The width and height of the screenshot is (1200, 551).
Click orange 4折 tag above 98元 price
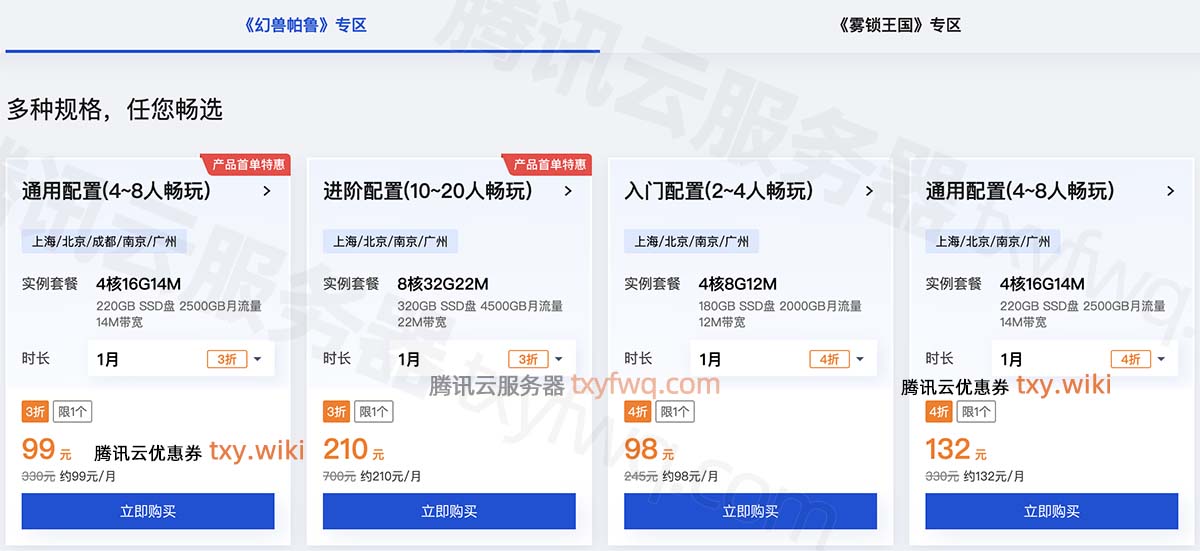point(637,411)
